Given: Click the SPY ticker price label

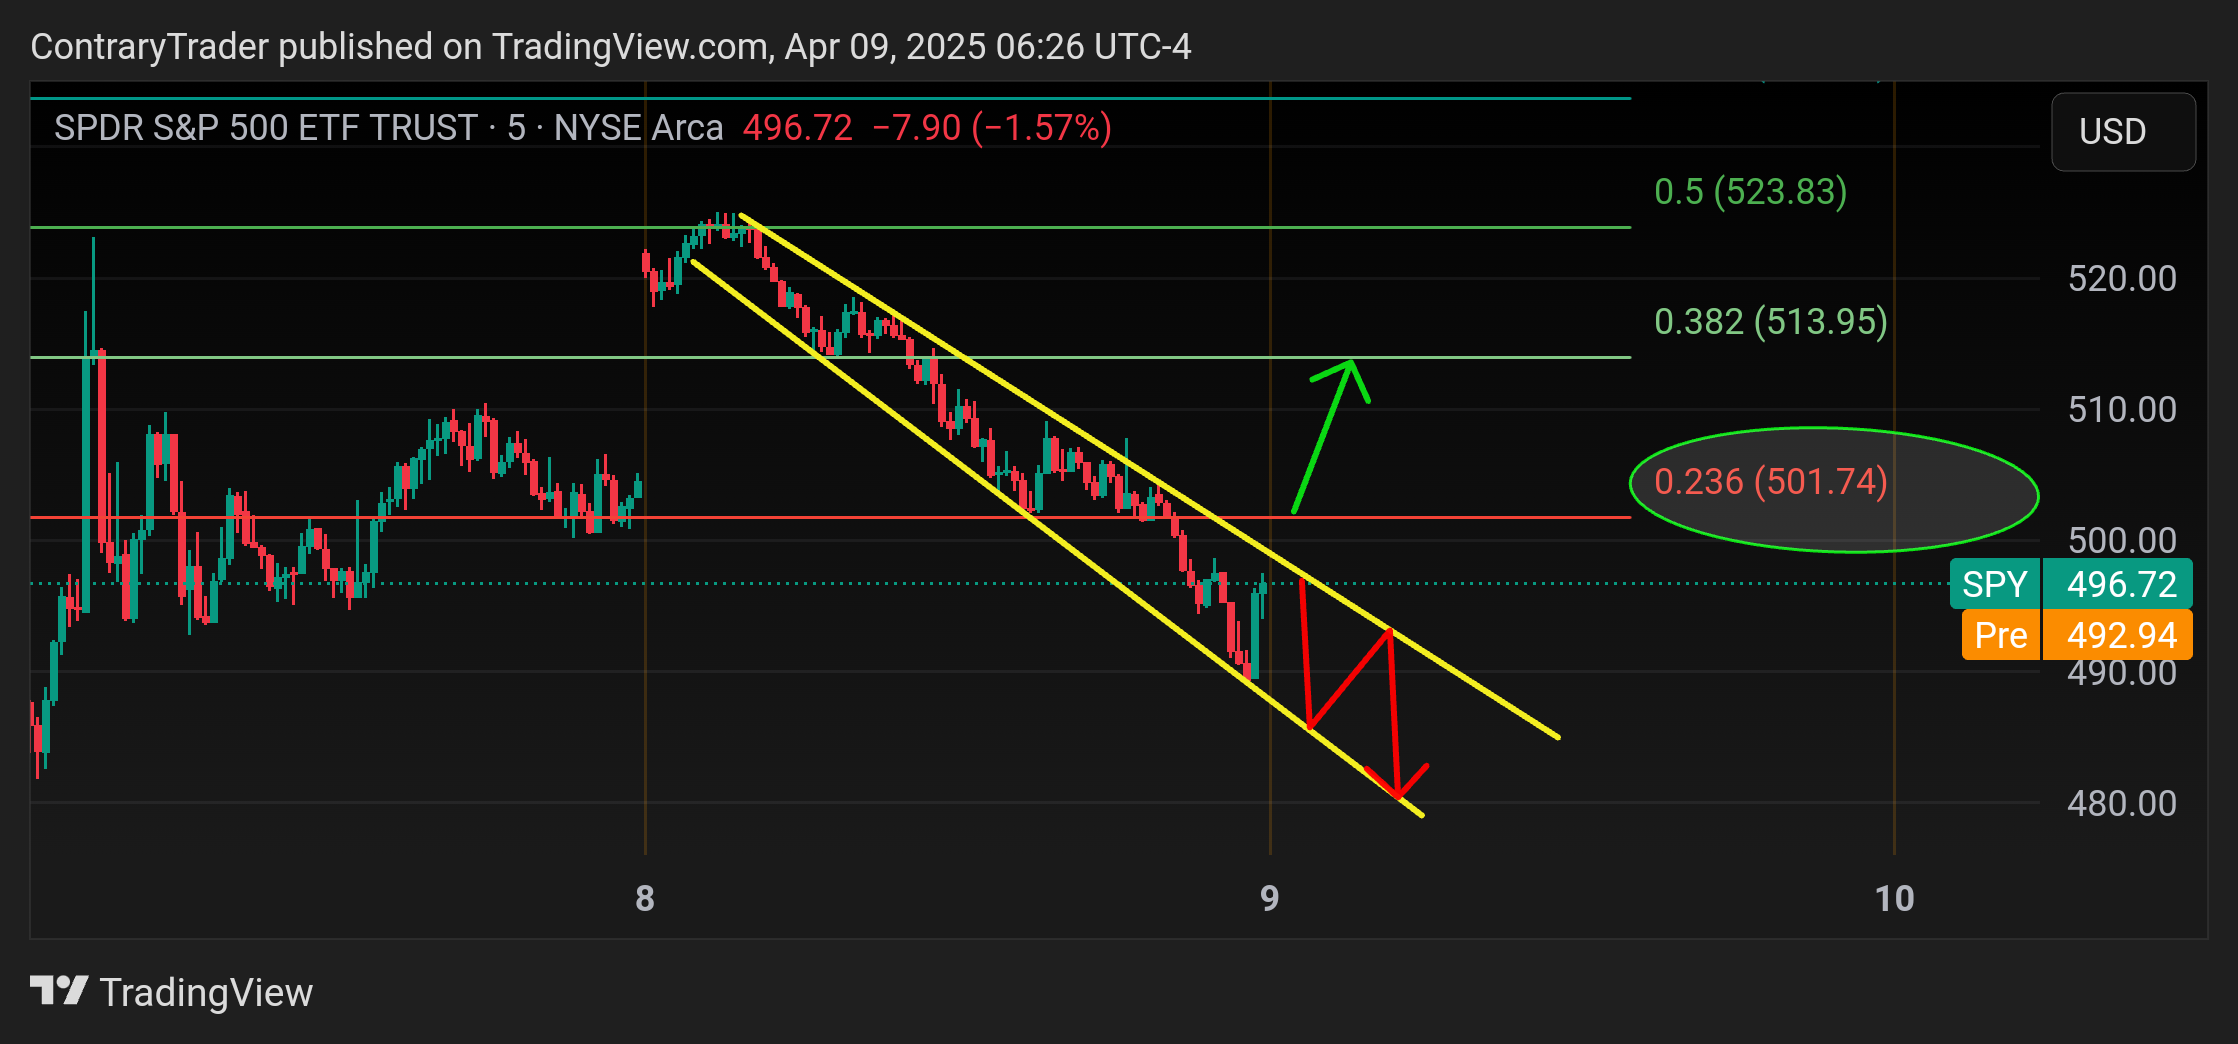Looking at the screenshot, I should coord(2071,584).
